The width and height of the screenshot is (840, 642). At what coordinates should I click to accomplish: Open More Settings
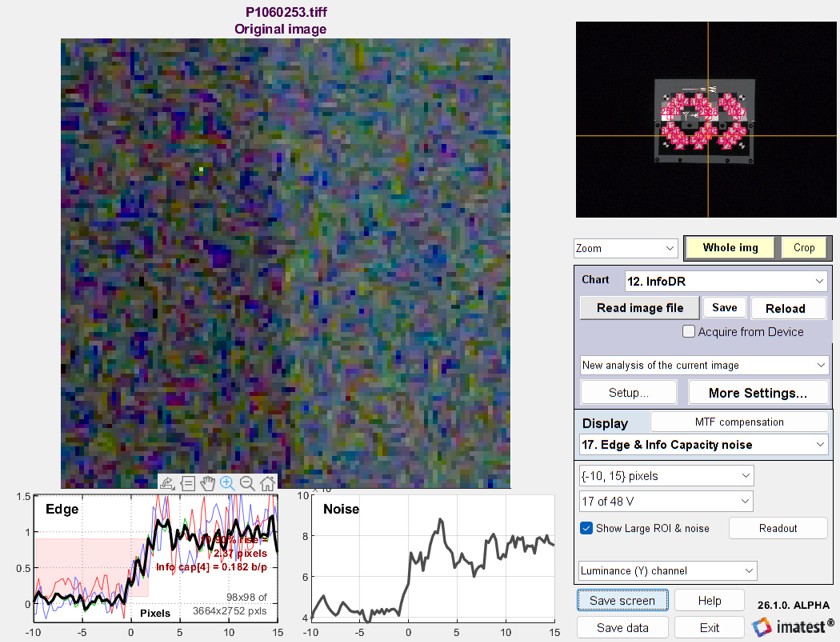click(757, 393)
